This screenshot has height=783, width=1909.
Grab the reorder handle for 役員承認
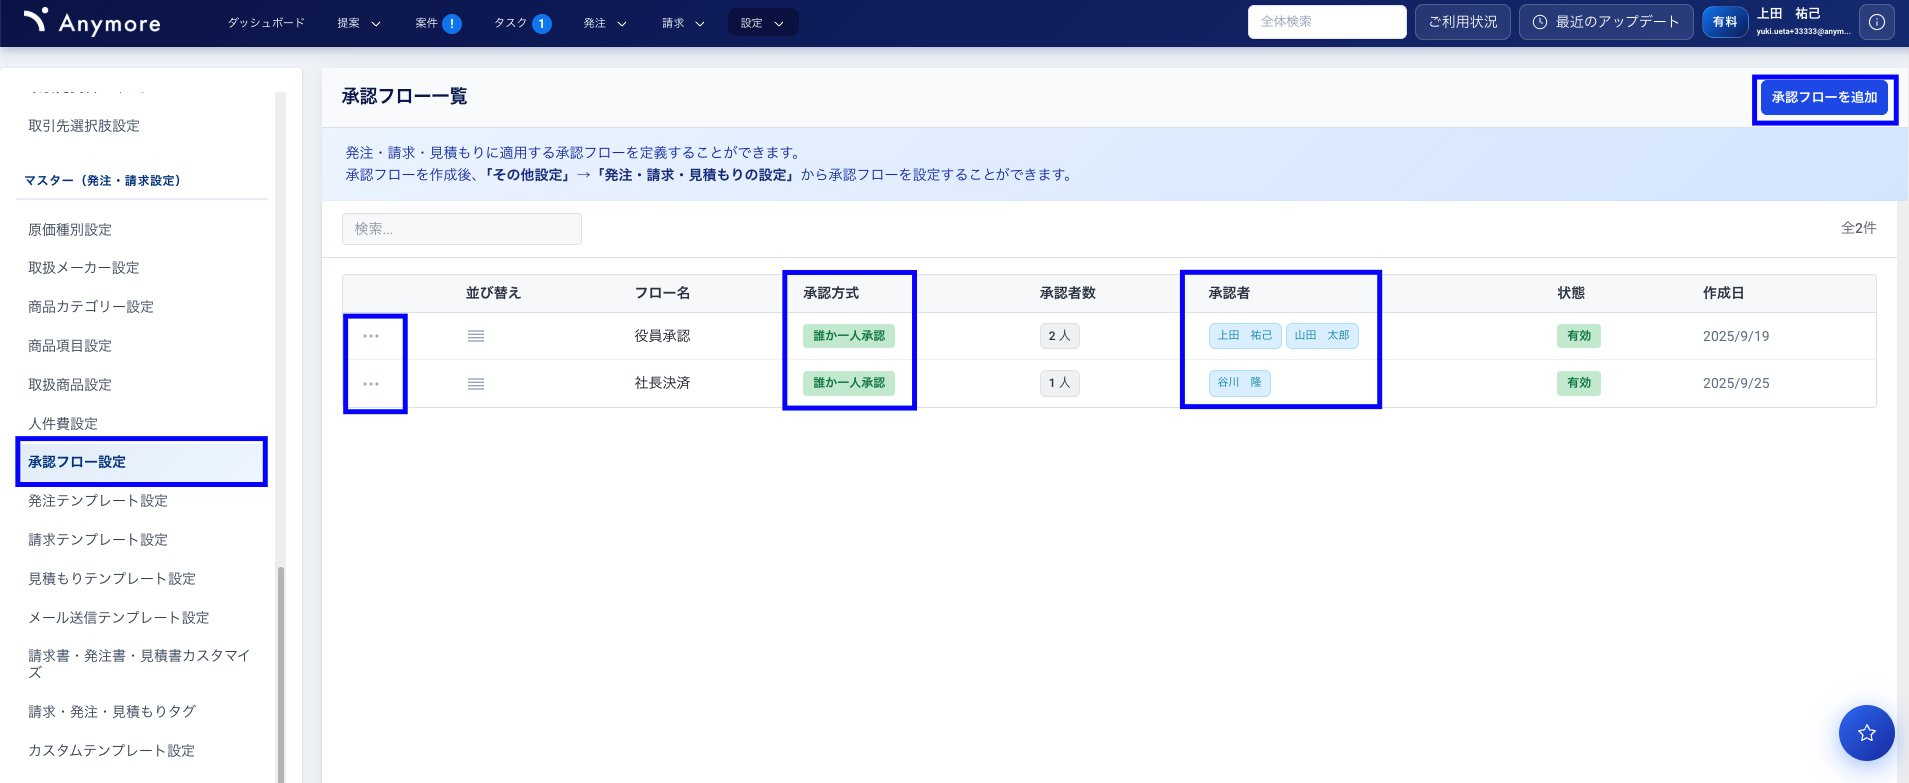(x=476, y=336)
